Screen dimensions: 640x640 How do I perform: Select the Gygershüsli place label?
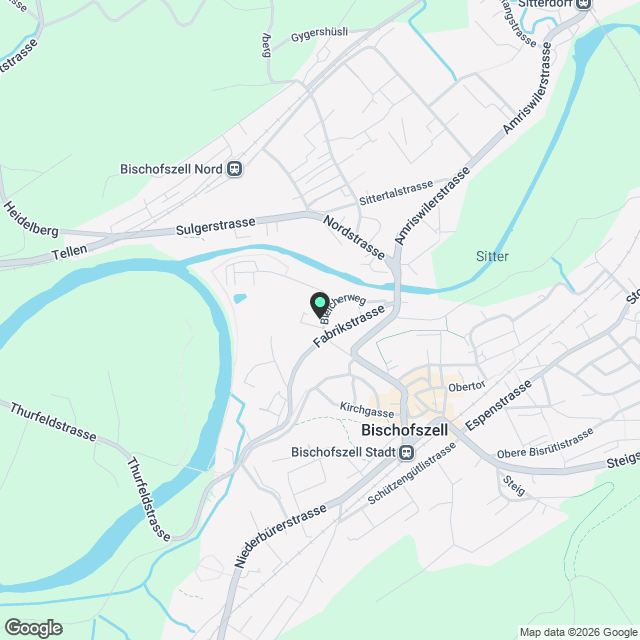coord(319,34)
